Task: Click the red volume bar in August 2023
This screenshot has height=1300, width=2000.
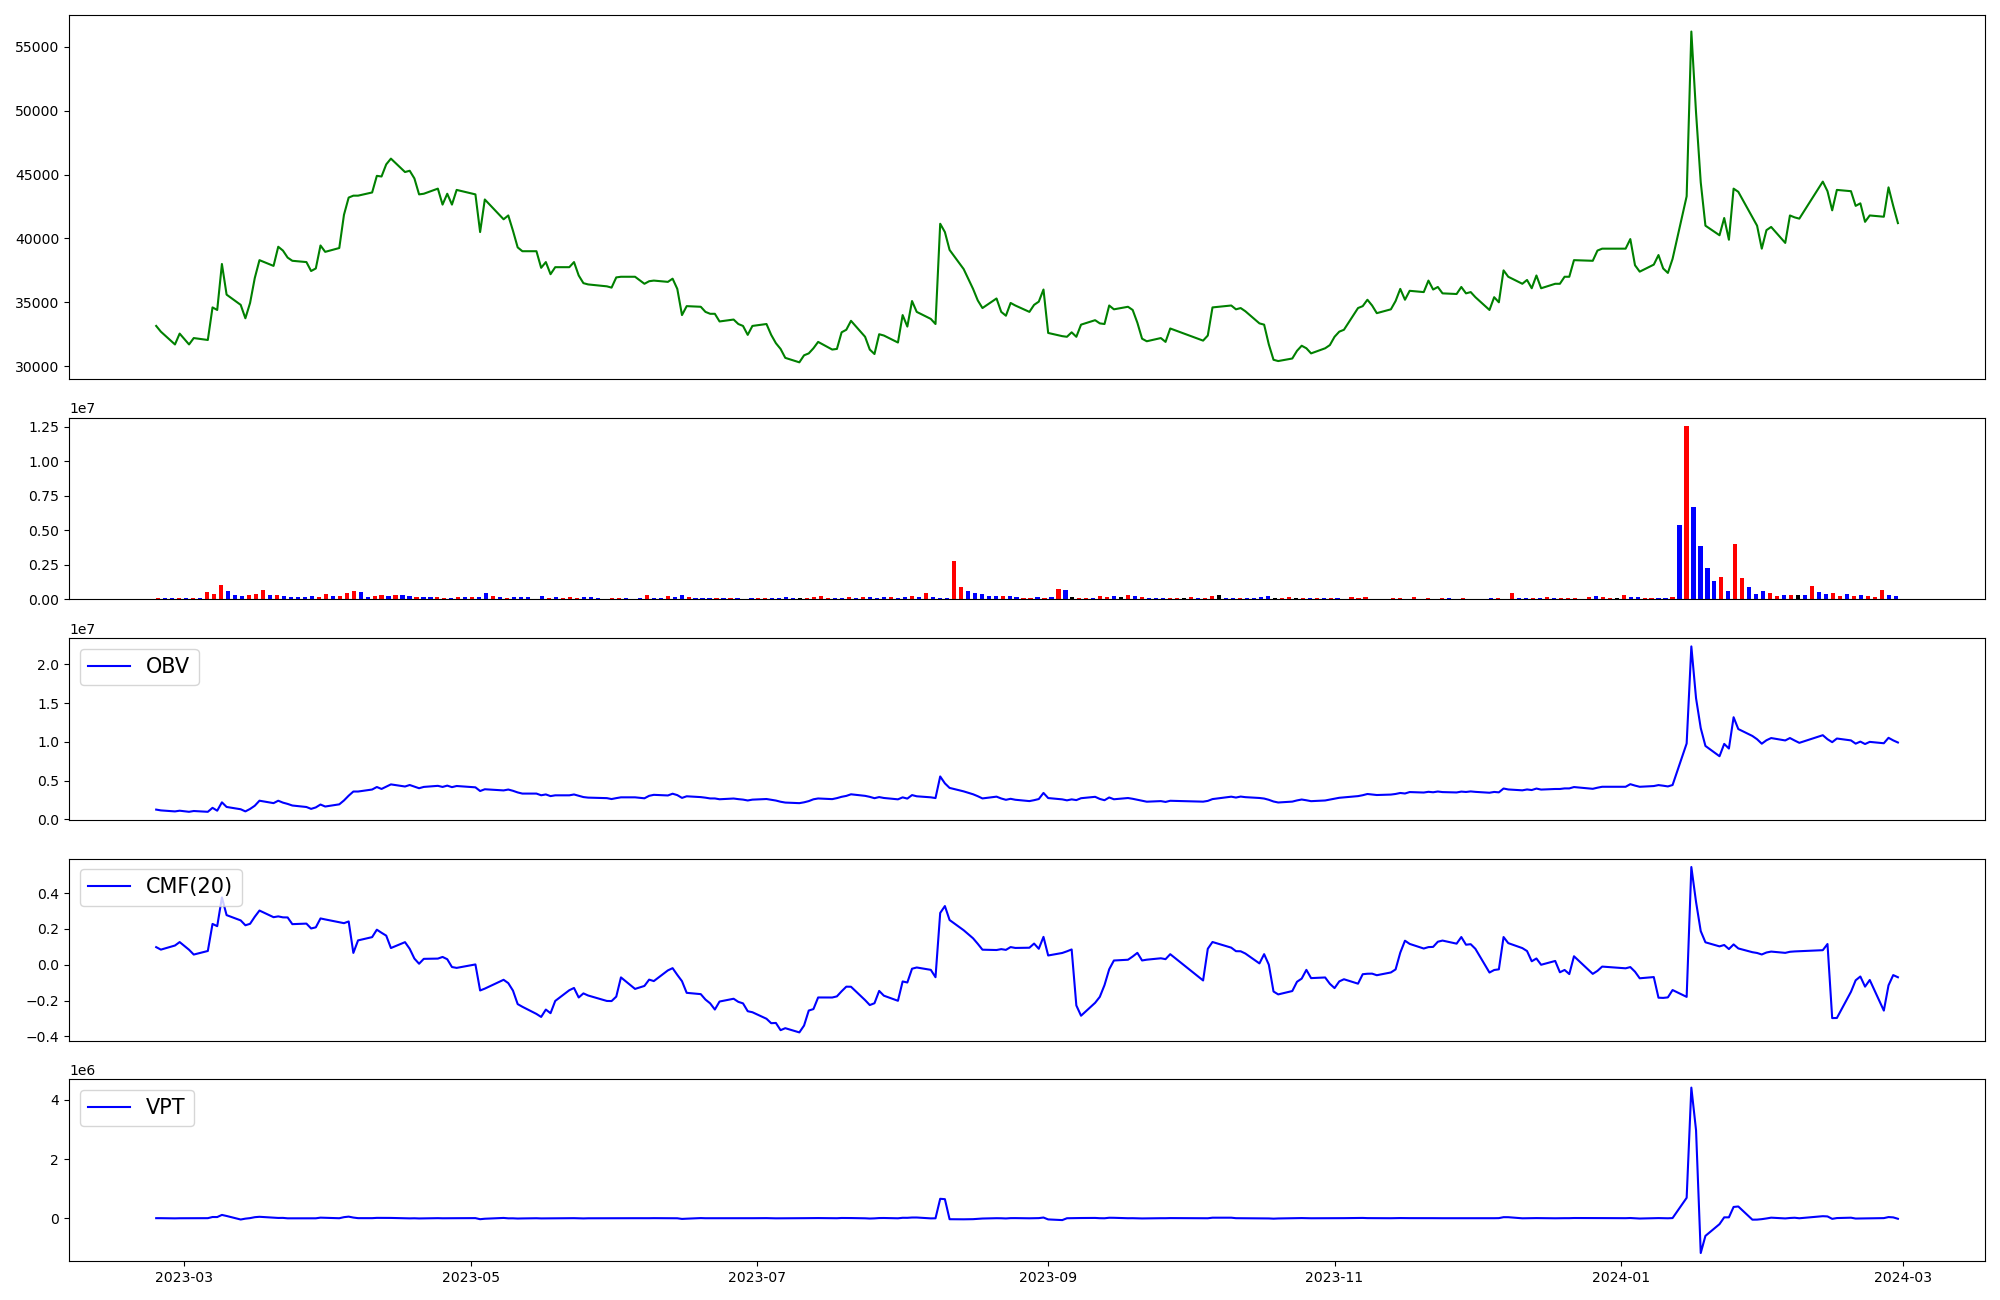Action: point(954,581)
